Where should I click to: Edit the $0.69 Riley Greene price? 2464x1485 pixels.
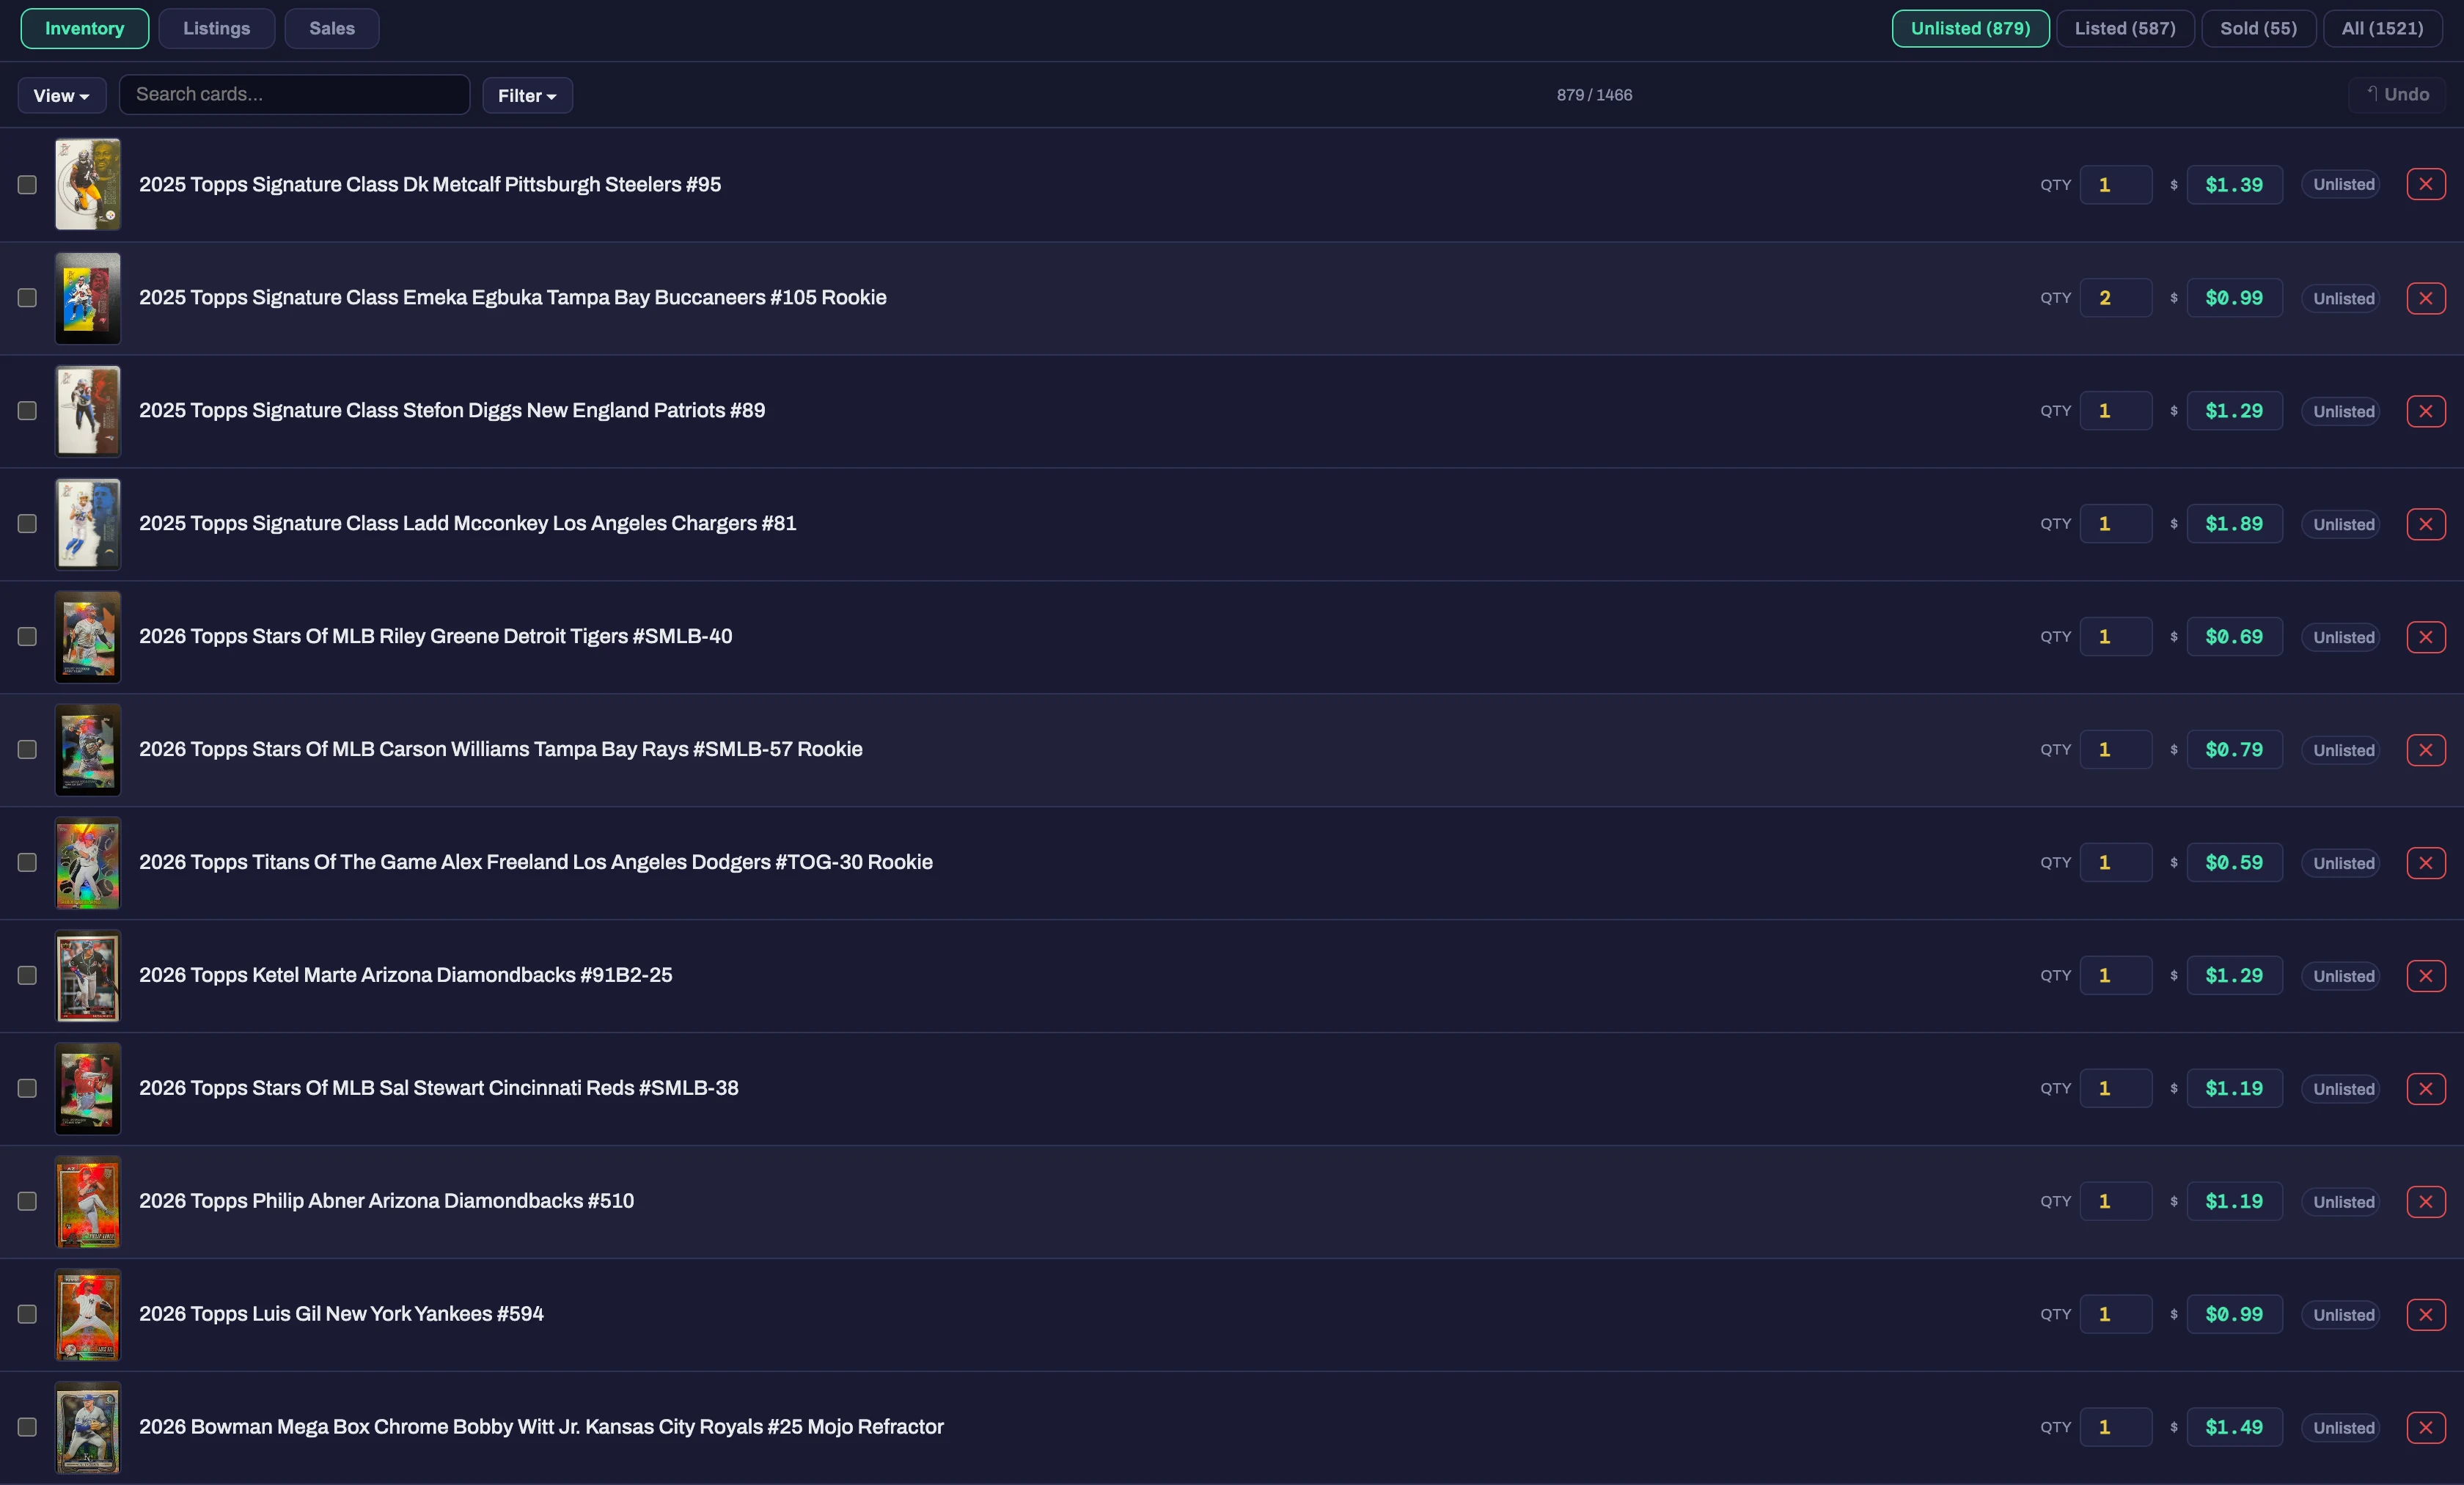tap(2235, 637)
